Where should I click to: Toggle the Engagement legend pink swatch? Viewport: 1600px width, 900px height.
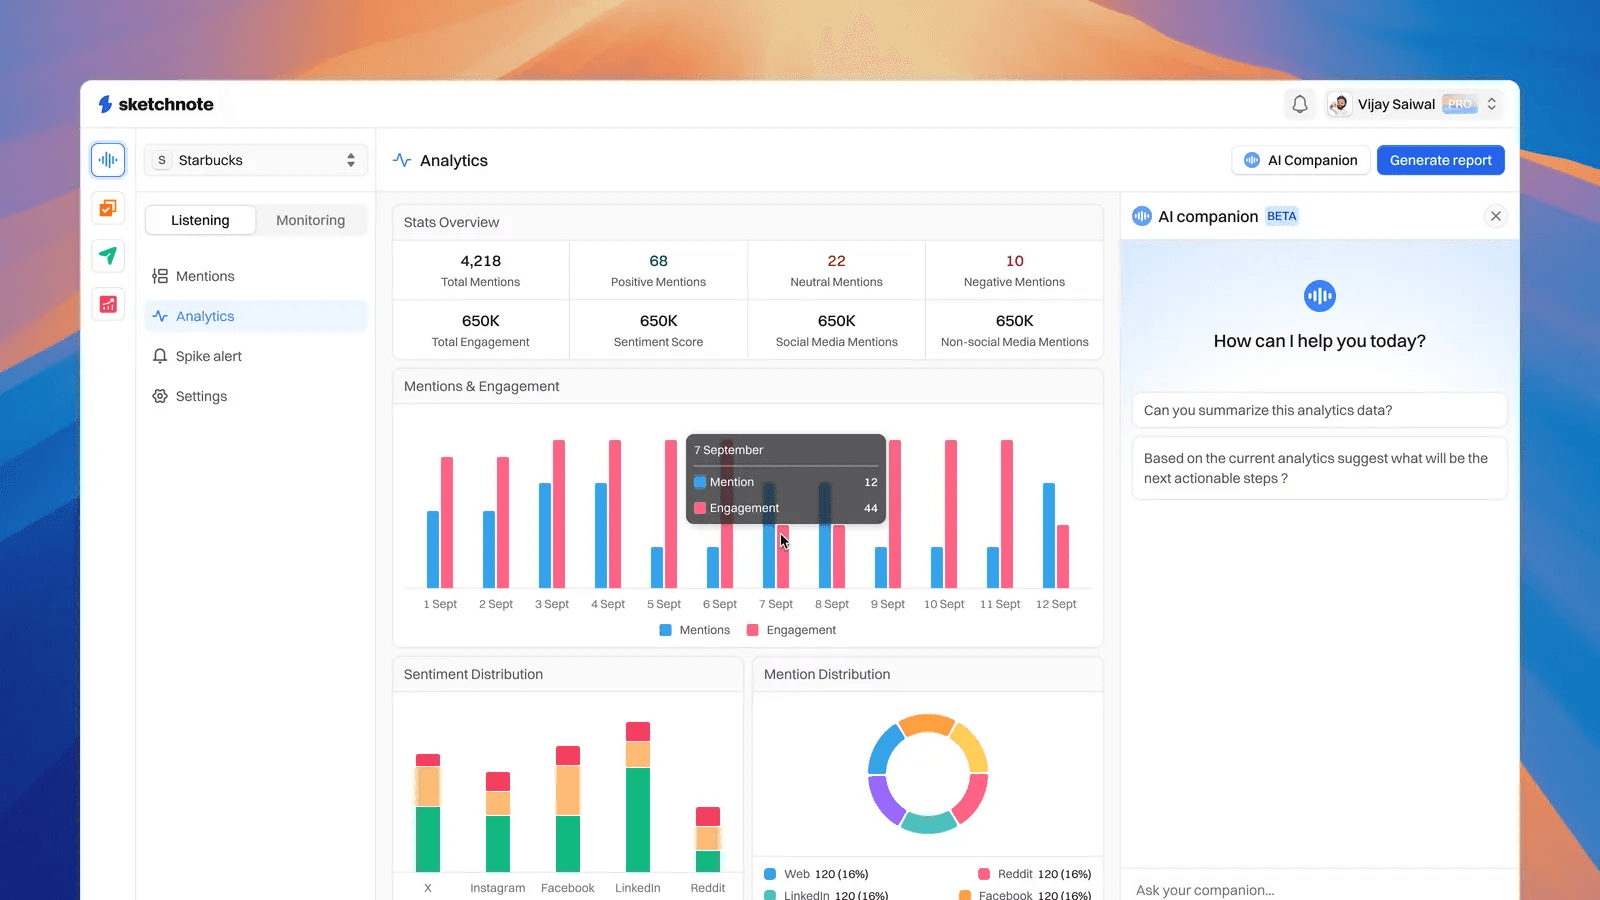(753, 630)
